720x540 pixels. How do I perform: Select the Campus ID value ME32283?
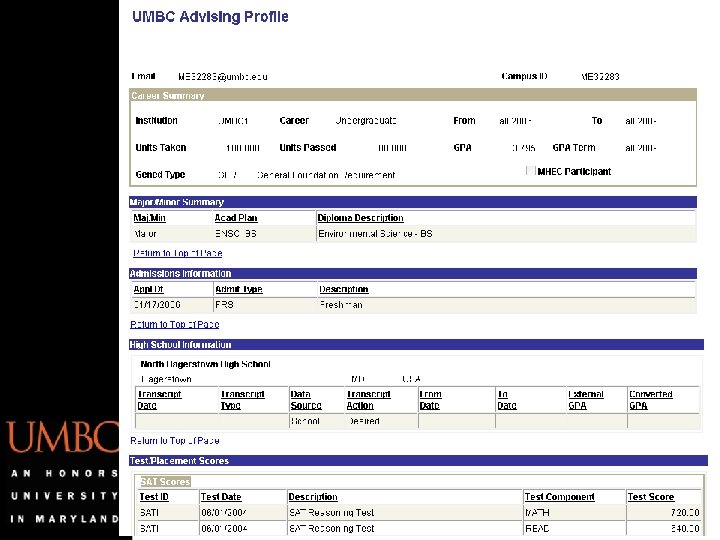600,77
